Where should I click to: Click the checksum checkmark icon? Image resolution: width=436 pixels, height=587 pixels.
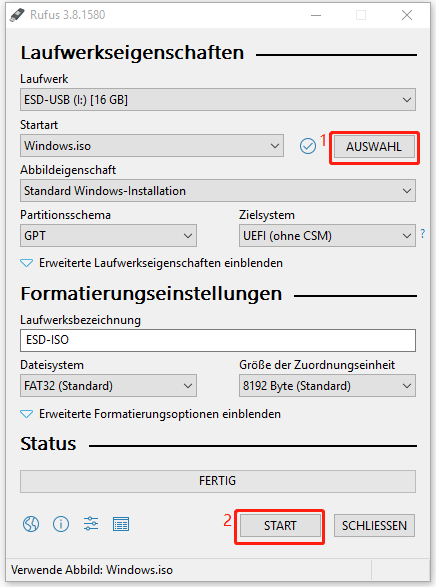point(308,146)
